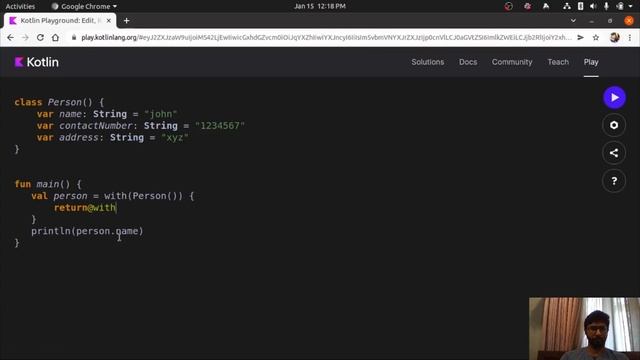Open a new browser tab
This screenshot has width=640, height=360.
click(x=127, y=20)
